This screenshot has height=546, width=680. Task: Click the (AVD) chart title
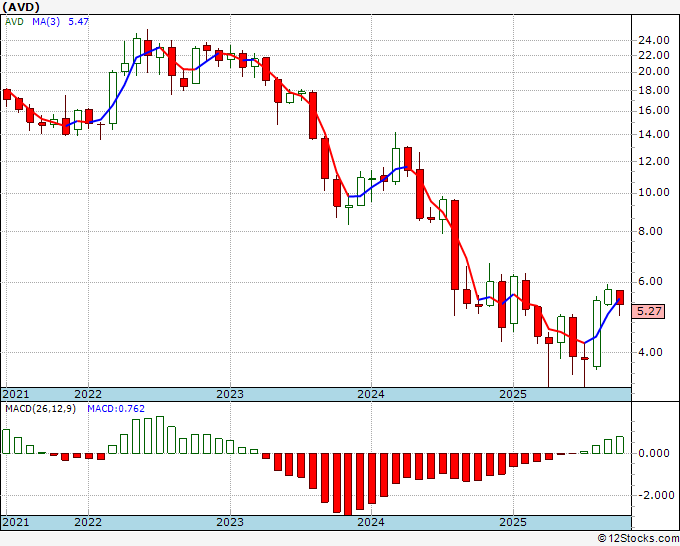click(21, 7)
